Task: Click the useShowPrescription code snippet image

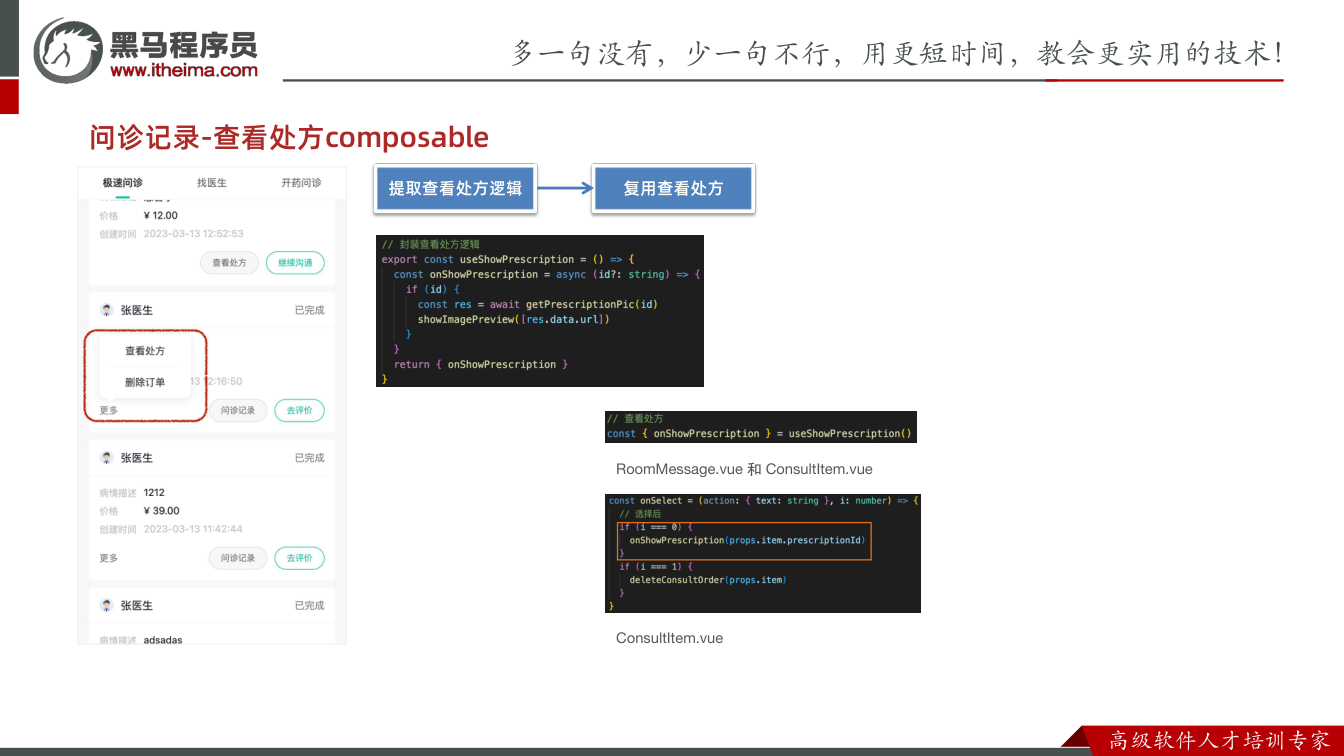Action: pyautogui.click(x=540, y=311)
